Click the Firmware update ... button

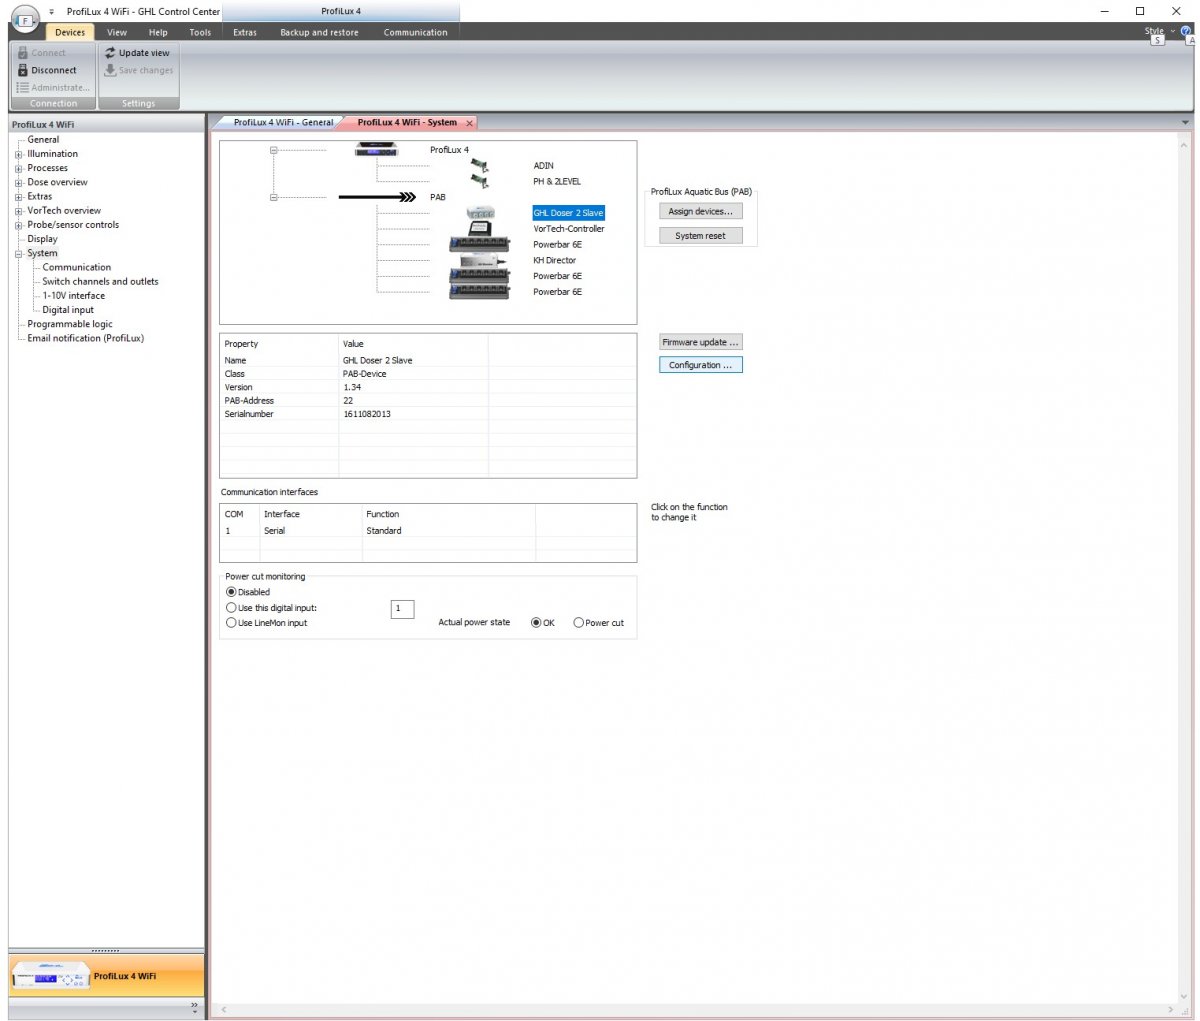(x=701, y=342)
